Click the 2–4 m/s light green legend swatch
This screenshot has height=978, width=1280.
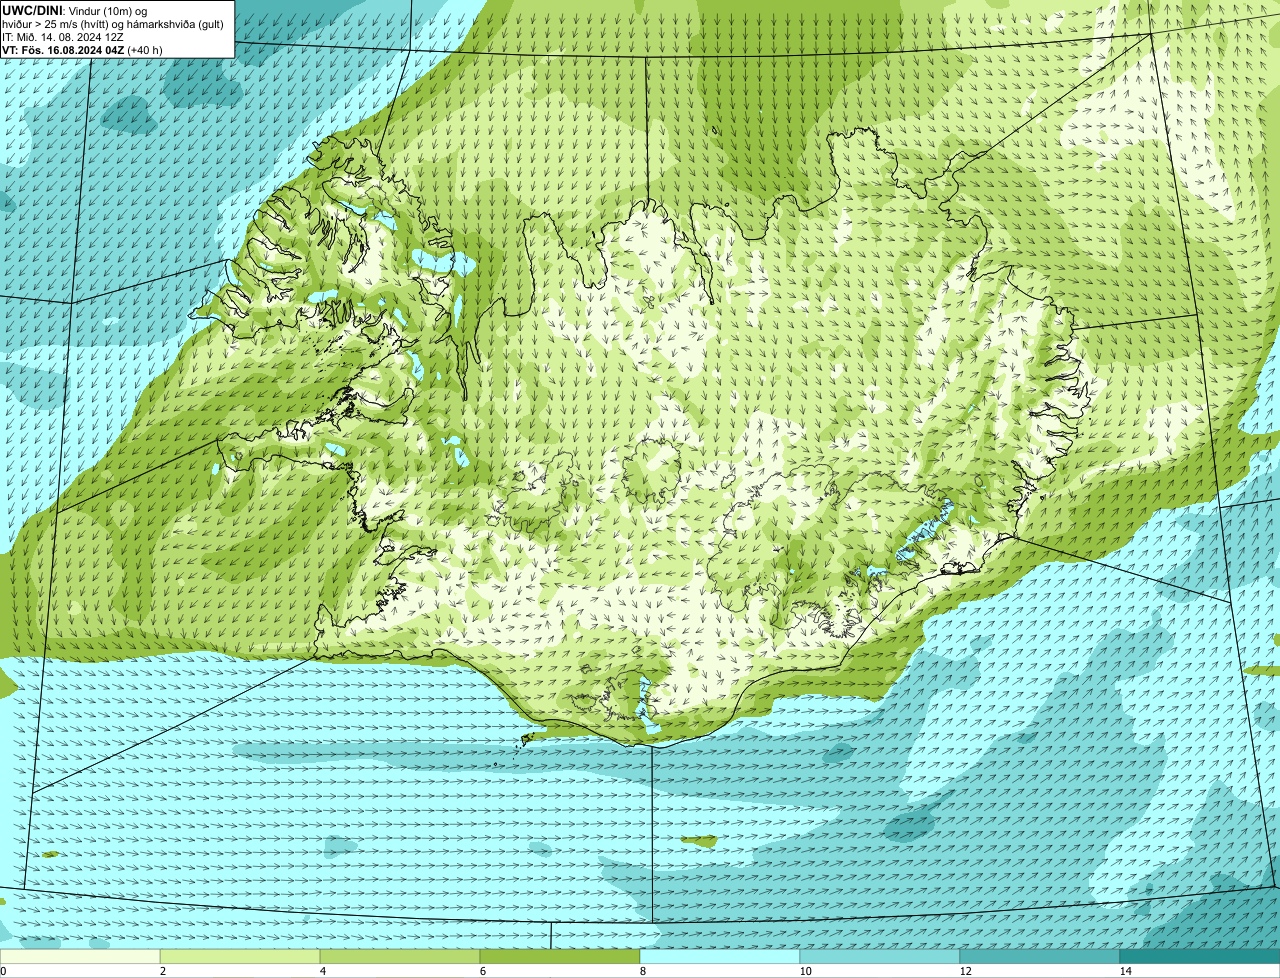tap(240, 956)
